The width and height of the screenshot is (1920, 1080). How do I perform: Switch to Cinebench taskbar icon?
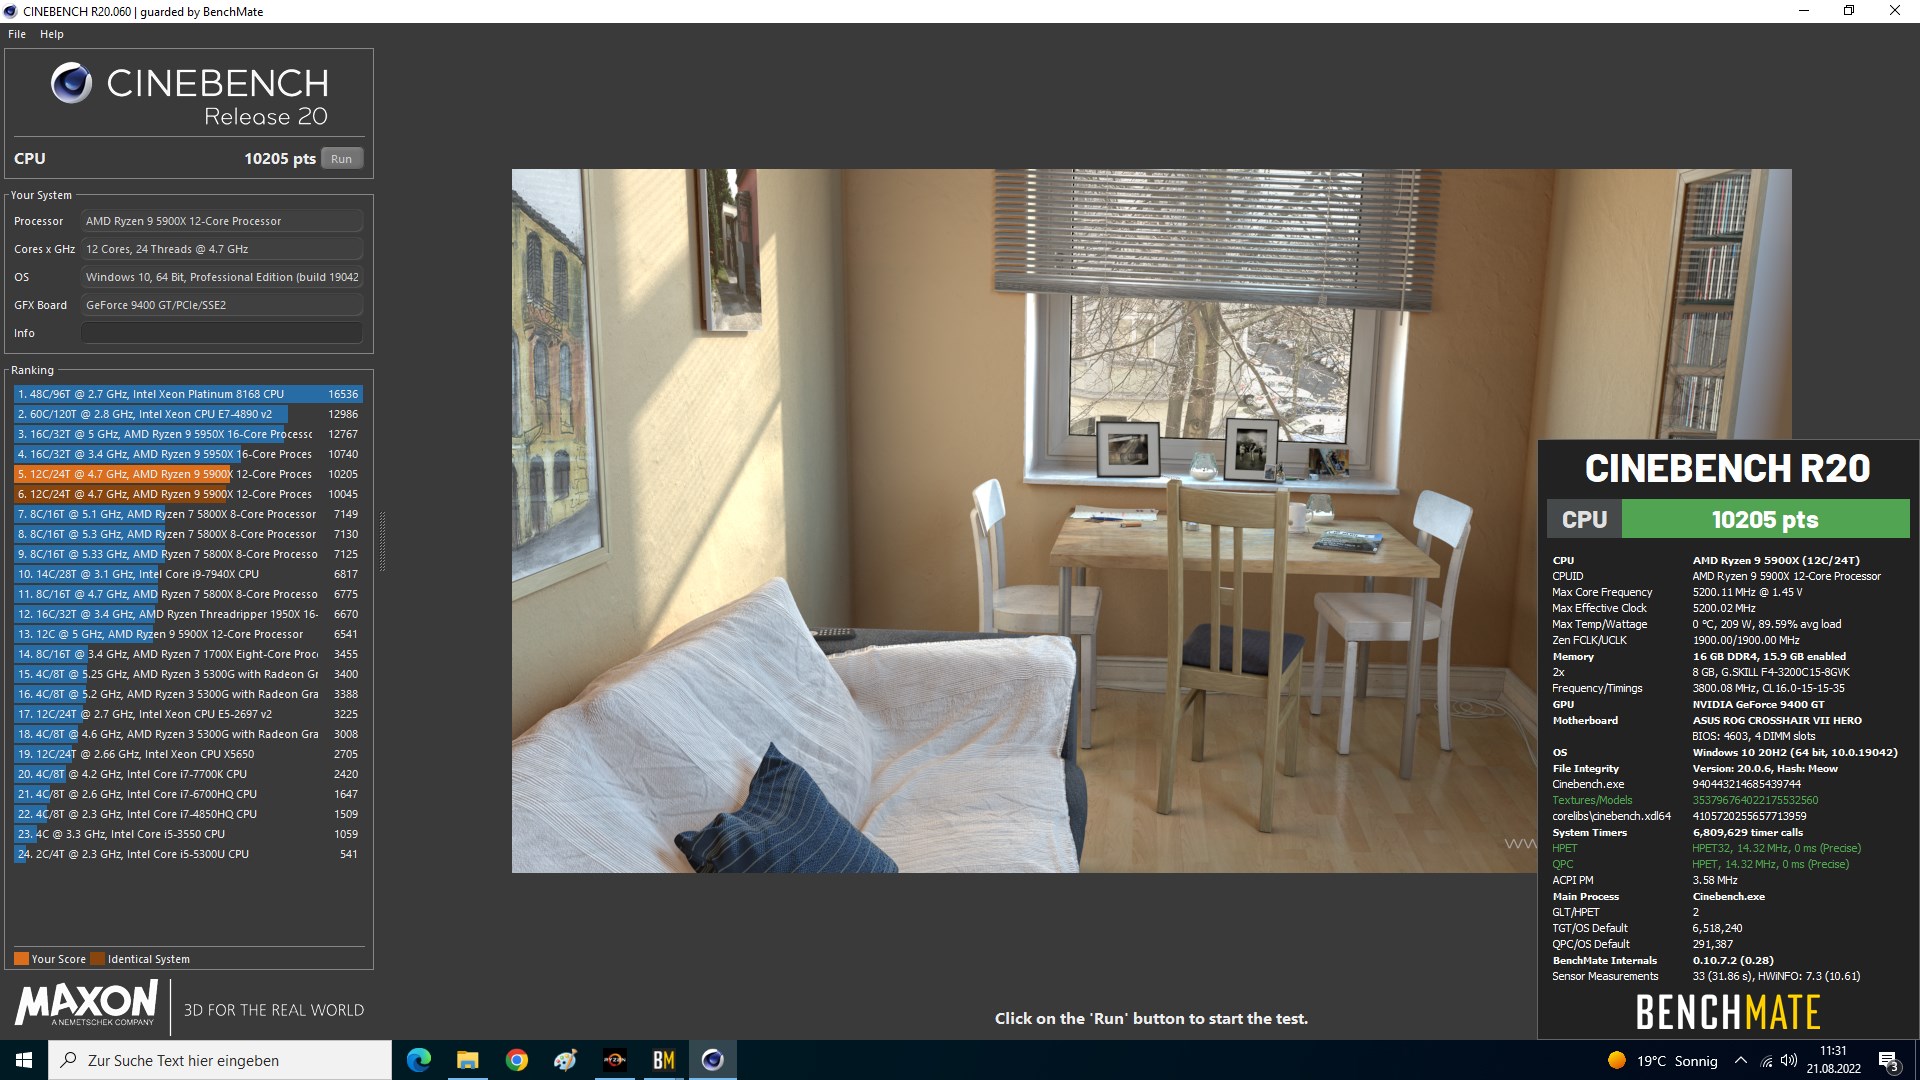[713, 1060]
